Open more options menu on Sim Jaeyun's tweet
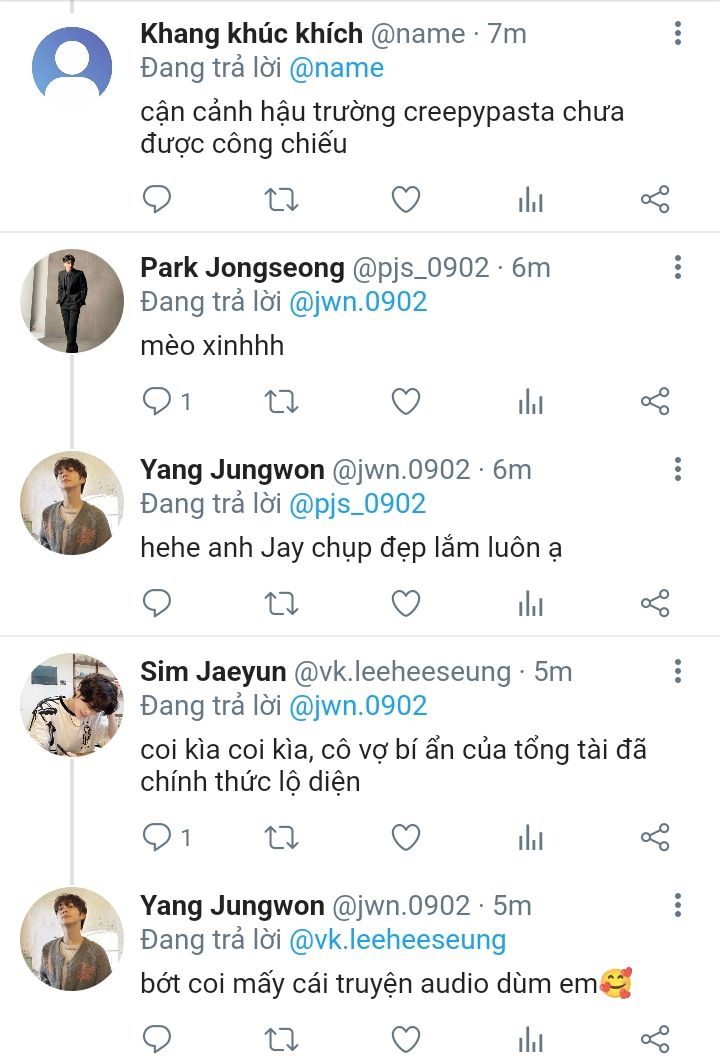Image resolution: width=720 pixels, height=1058 pixels. coord(678,671)
